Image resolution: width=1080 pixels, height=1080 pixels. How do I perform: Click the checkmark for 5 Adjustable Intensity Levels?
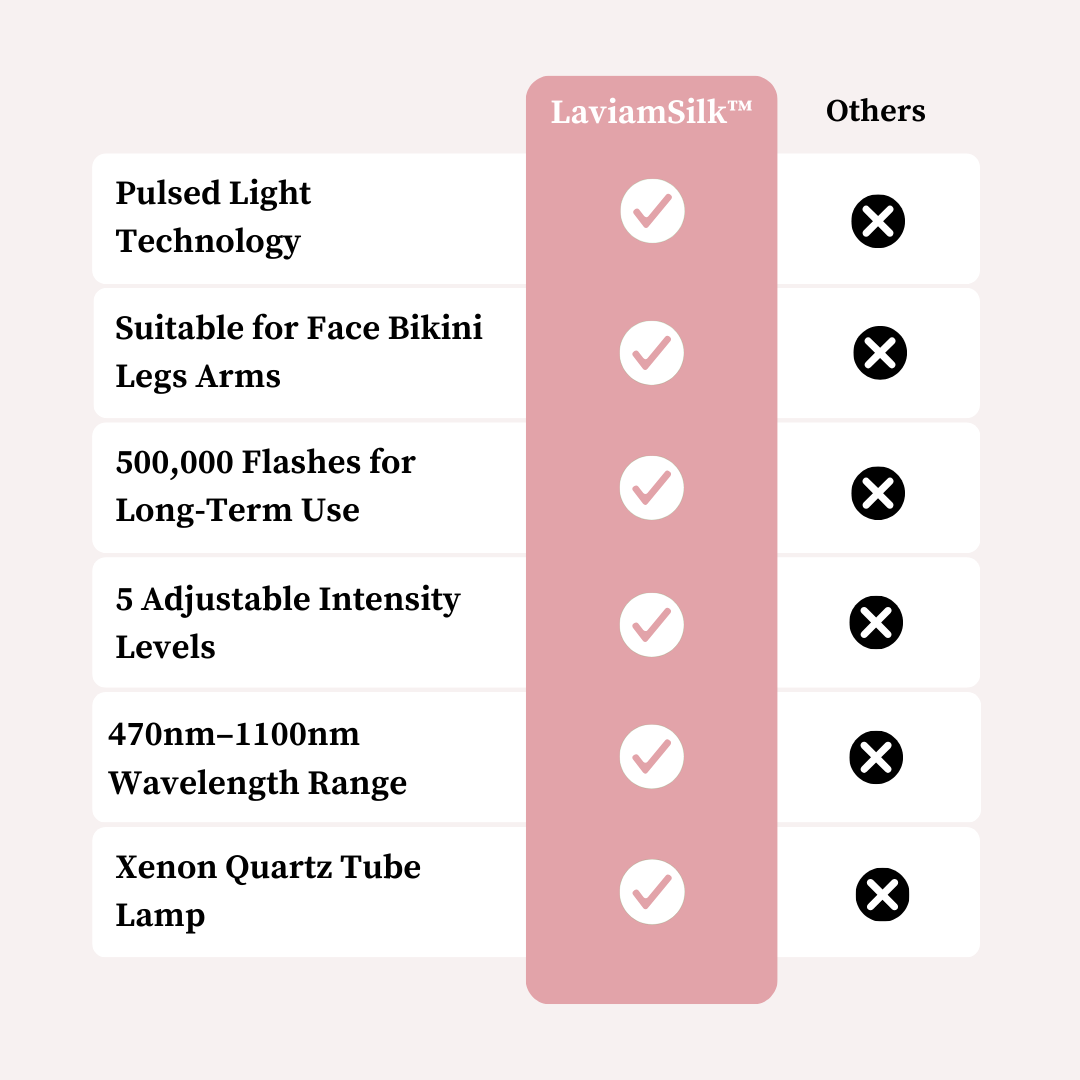tap(652, 624)
